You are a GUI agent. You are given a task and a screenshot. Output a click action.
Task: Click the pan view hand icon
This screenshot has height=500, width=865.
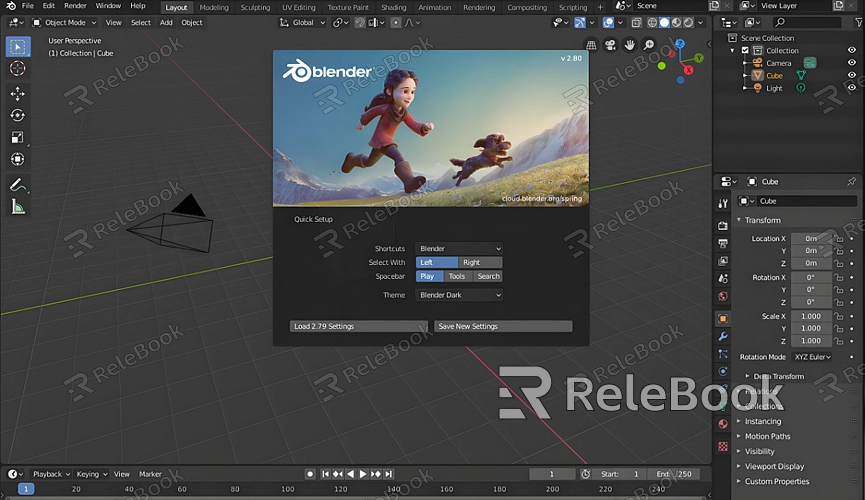pos(629,45)
